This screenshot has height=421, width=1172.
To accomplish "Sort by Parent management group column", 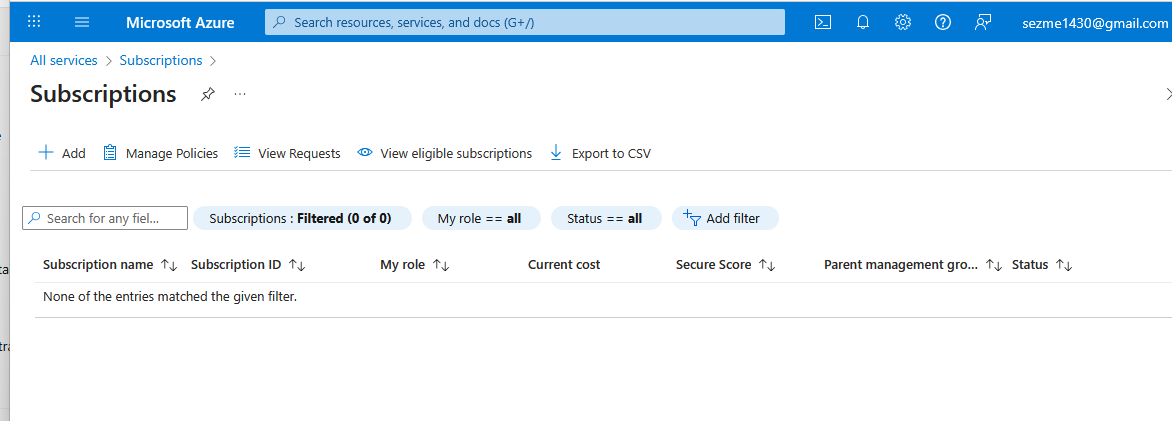I will point(913,265).
